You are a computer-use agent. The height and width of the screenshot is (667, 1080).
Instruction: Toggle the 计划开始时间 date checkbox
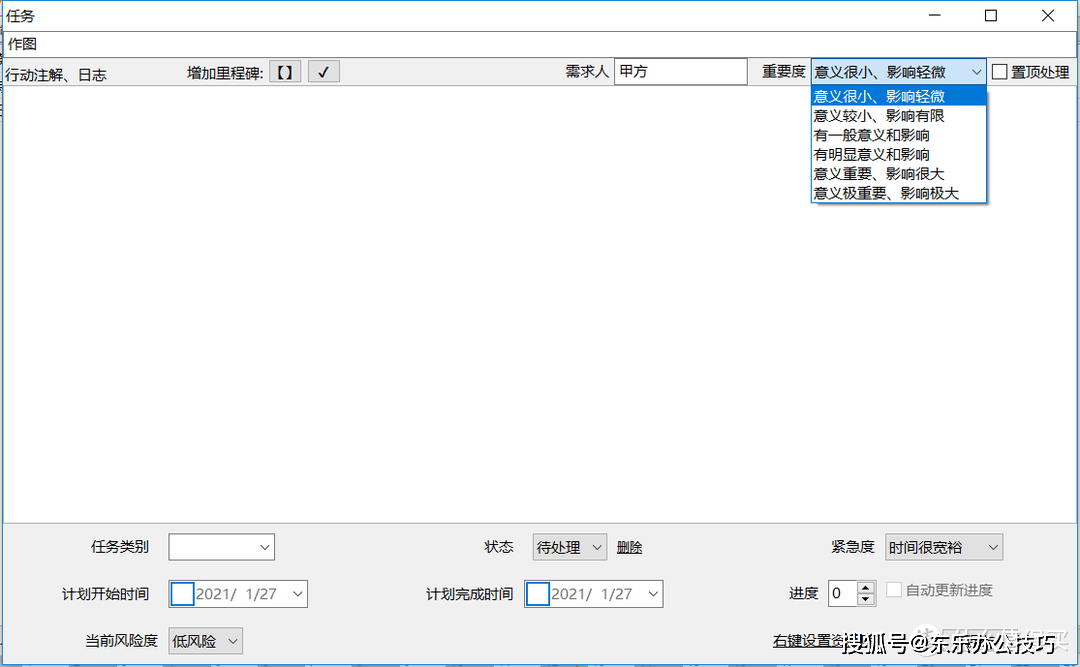pos(182,594)
